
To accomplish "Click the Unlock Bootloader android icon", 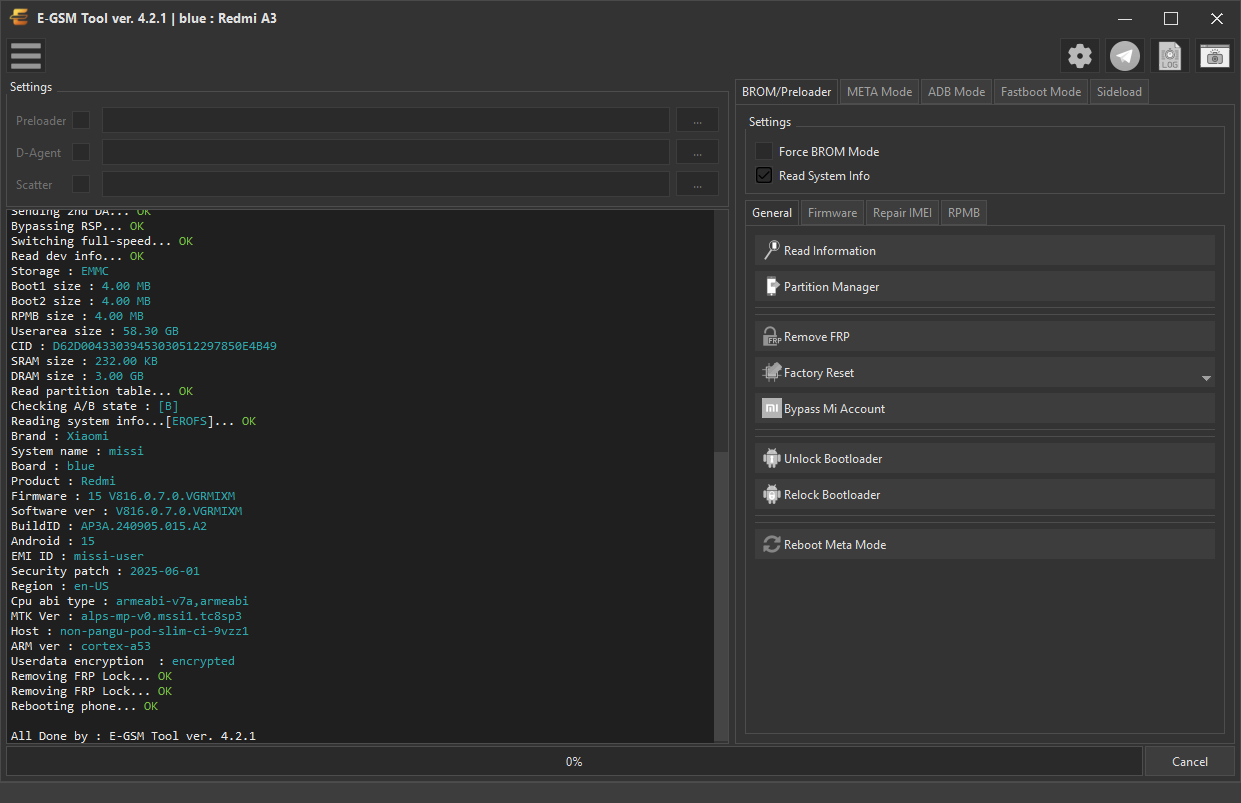I will click(771, 459).
